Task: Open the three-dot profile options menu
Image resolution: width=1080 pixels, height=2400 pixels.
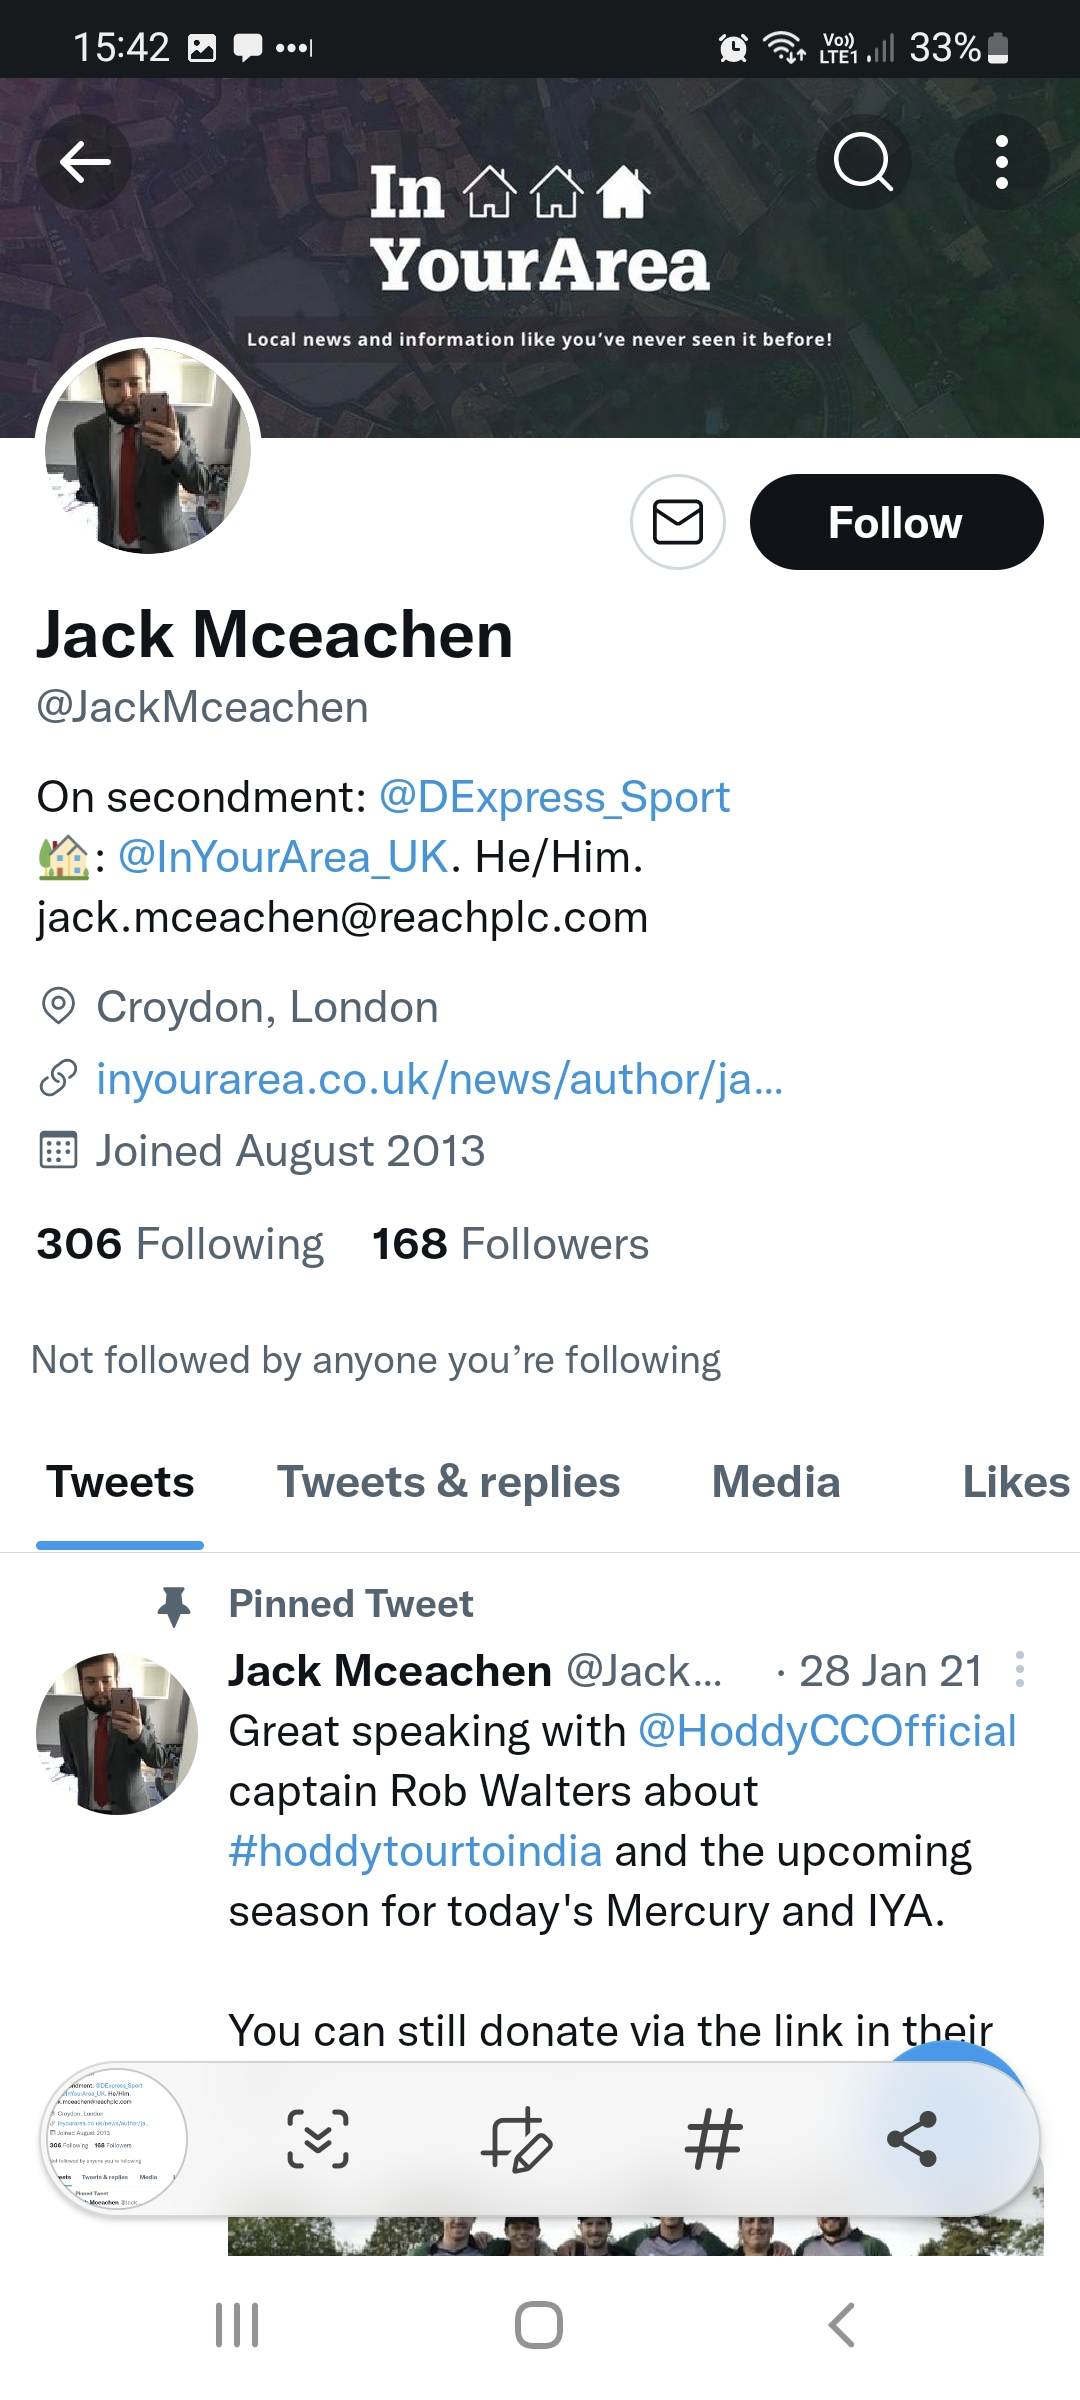Action: click(1001, 162)
